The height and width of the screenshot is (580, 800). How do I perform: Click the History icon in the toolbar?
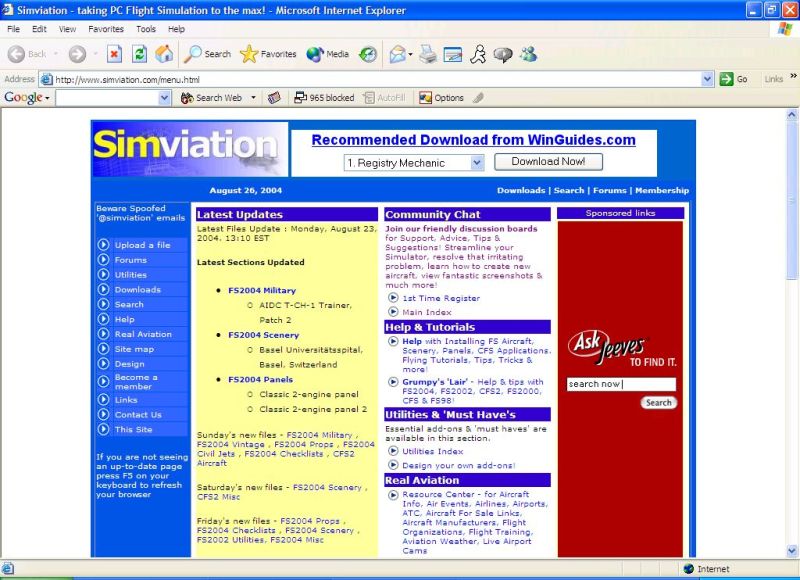click(368, 54)
